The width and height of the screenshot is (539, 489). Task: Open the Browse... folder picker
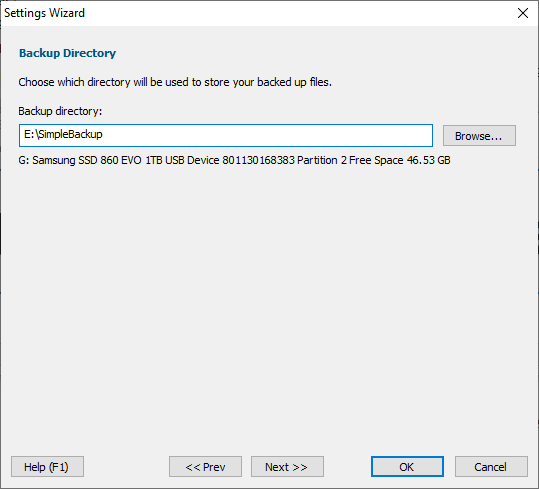pyautogui.click(x=479, y=136)
